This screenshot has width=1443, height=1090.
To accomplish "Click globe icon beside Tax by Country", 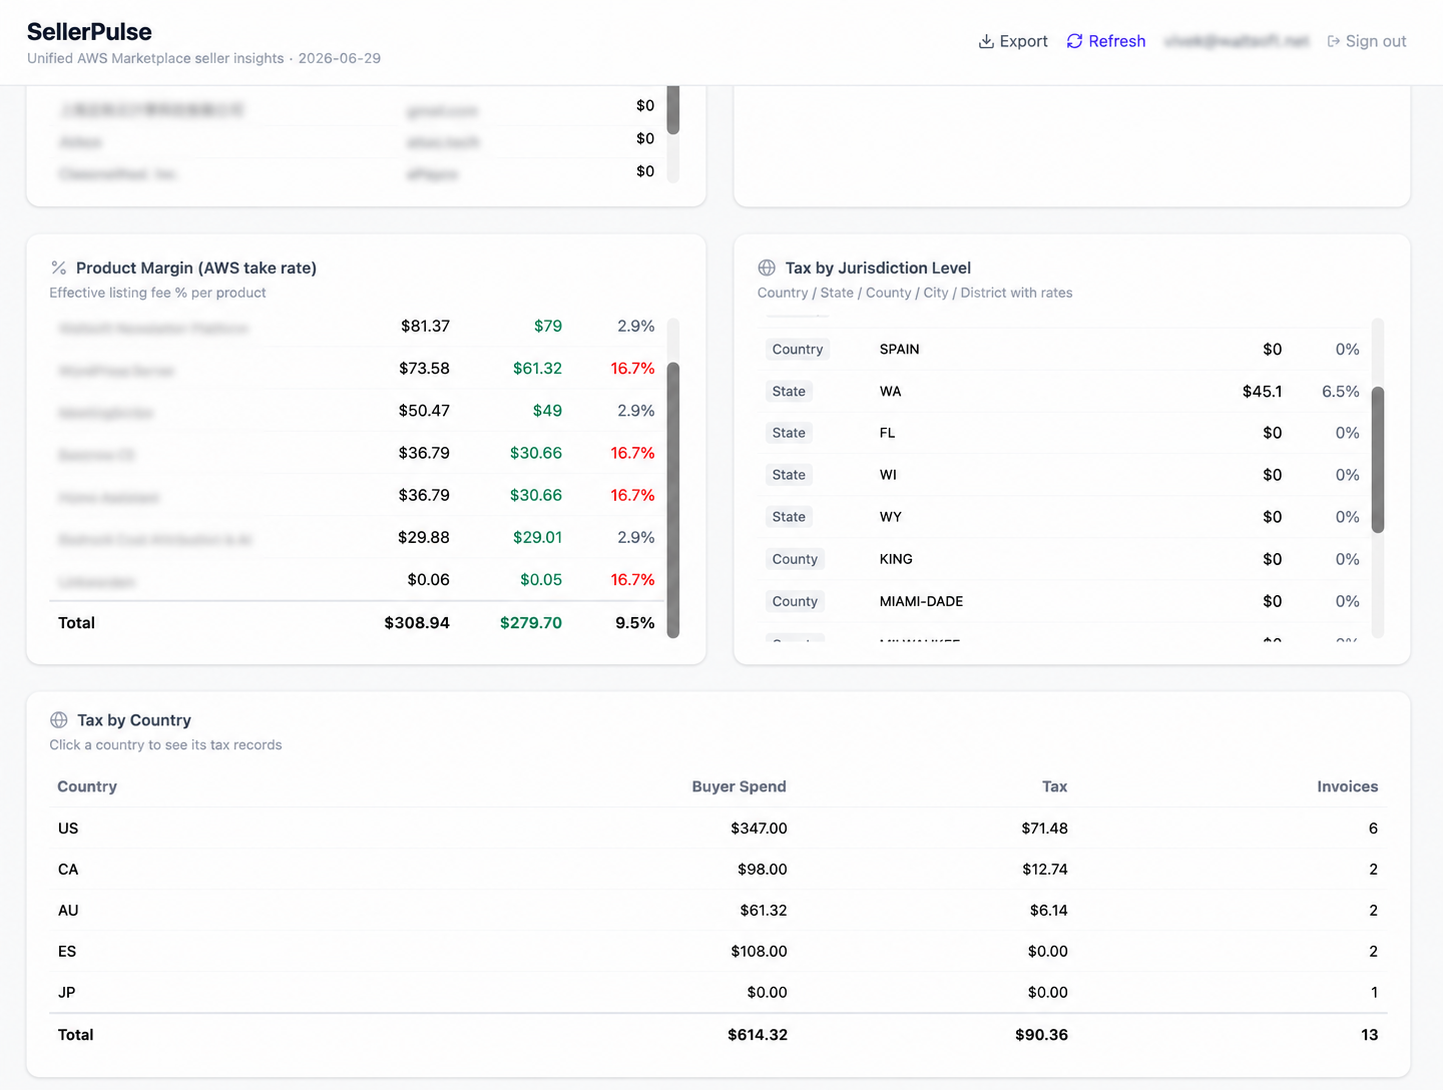I will [x=59, y=720].
